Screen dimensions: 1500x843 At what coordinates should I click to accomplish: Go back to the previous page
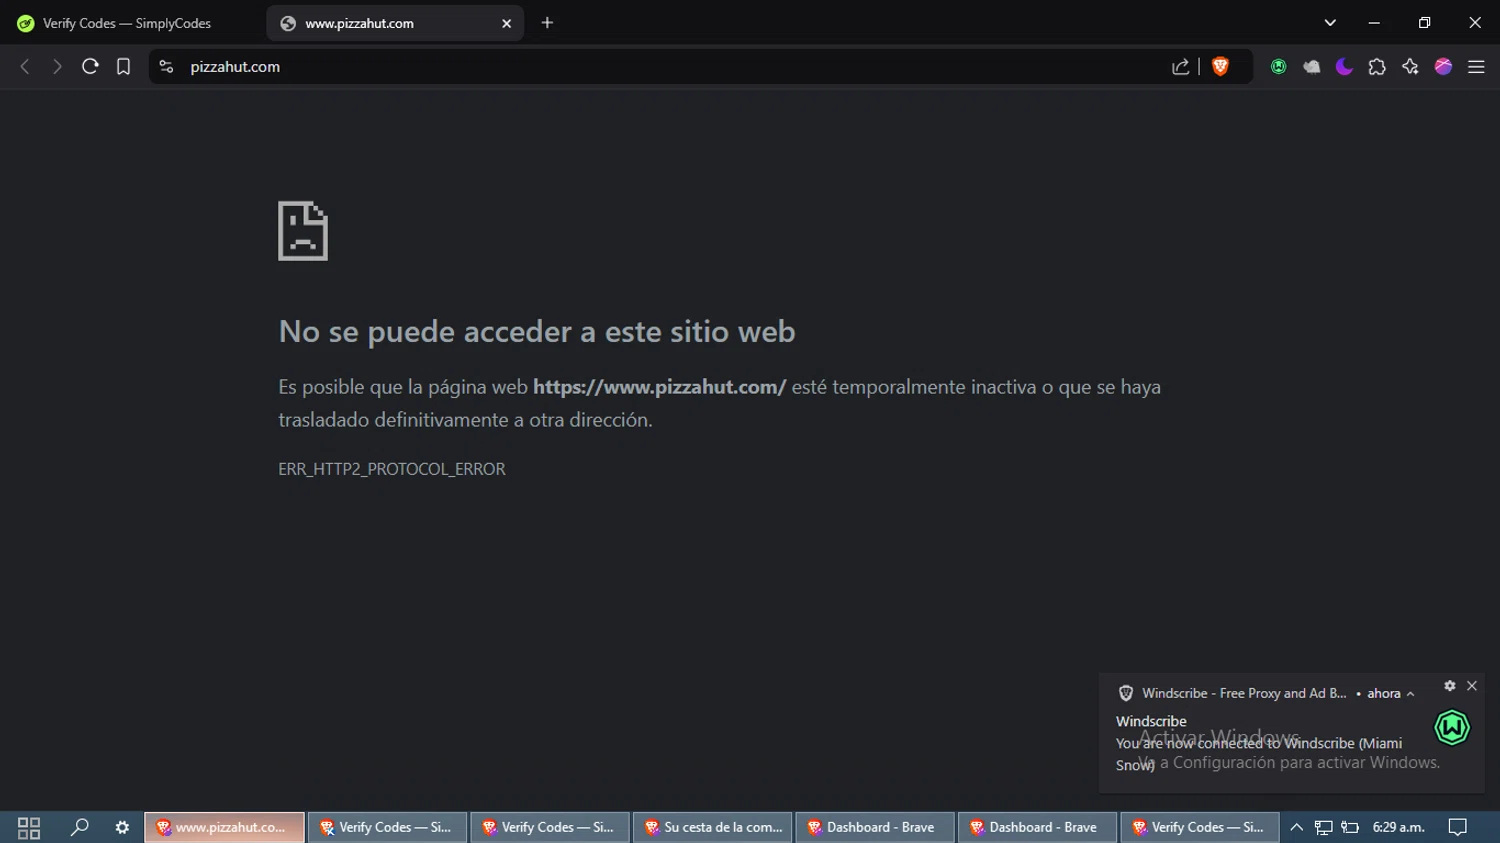25,67
